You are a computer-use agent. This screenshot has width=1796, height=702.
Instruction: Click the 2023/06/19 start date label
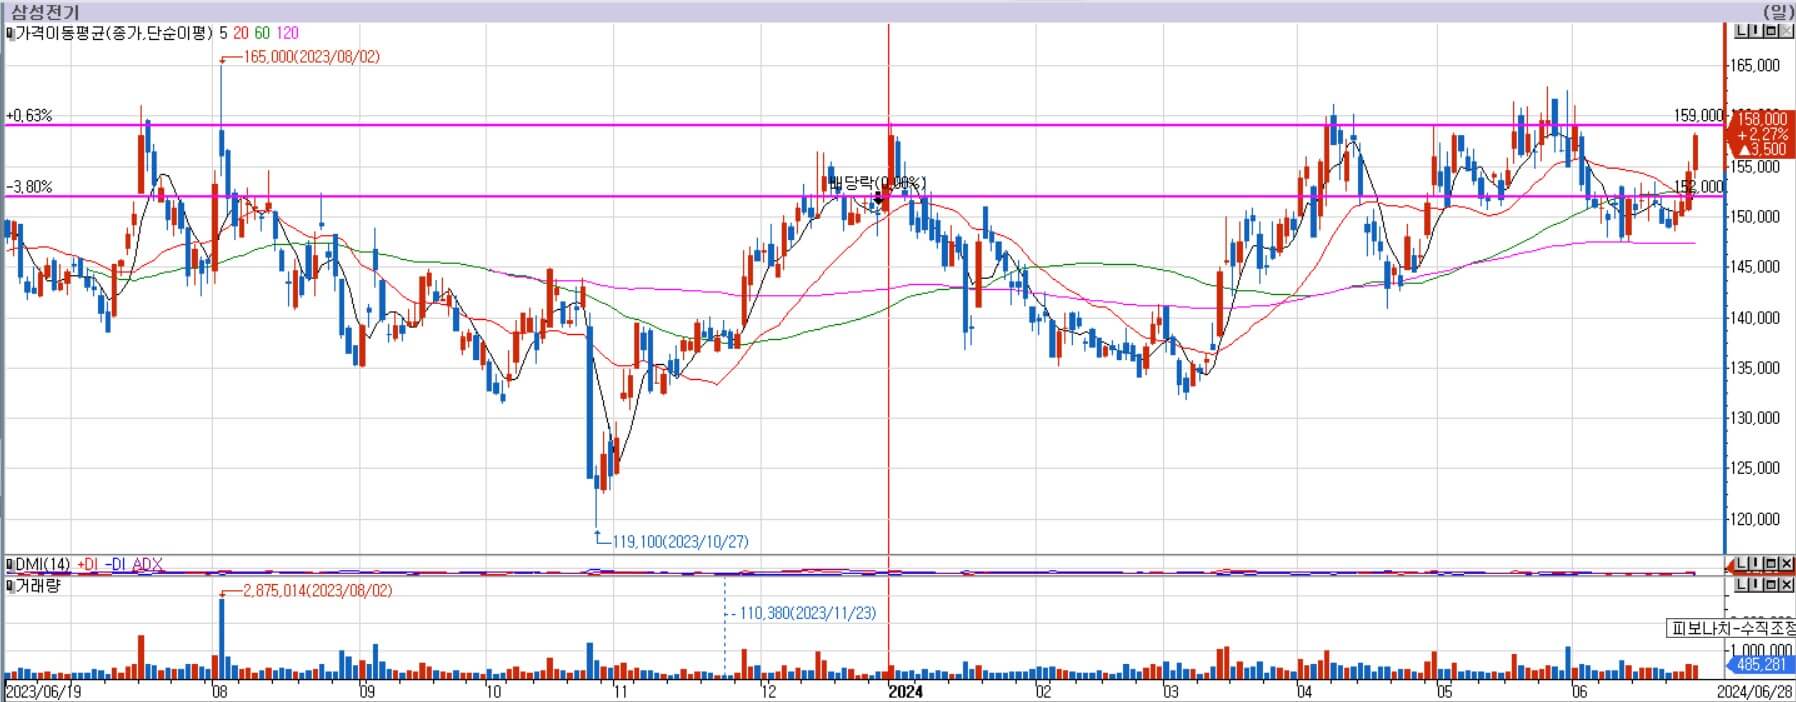click(41, 692)
